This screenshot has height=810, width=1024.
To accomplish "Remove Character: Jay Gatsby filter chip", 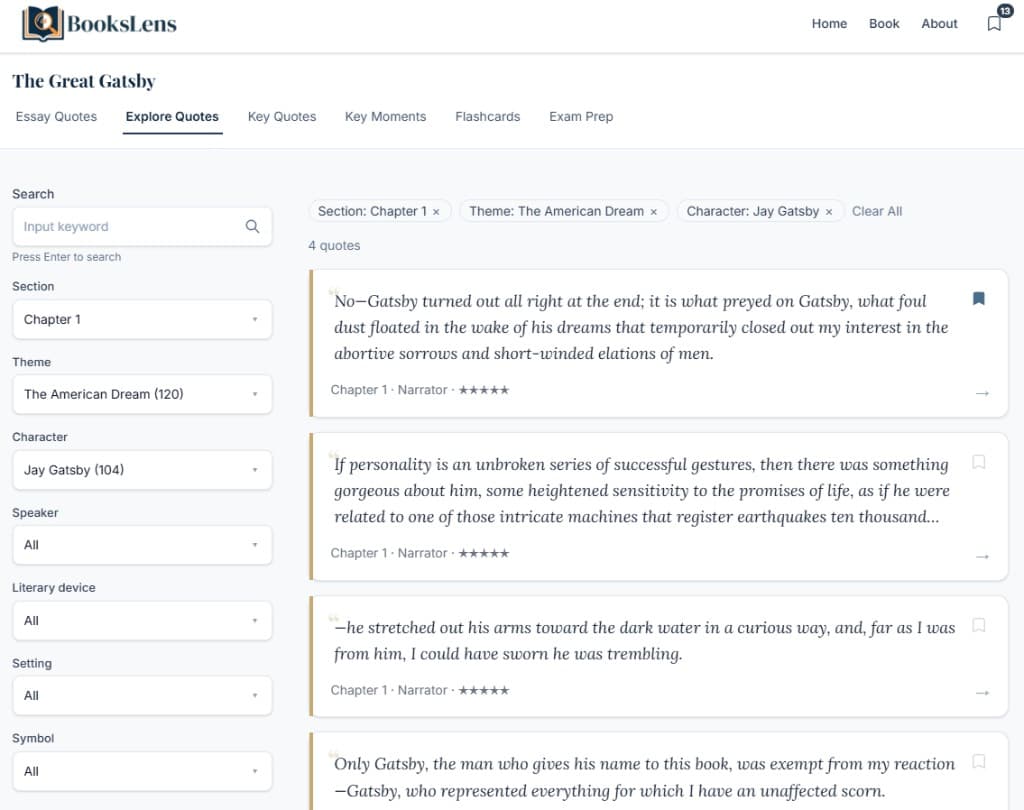I will point(829,212).
